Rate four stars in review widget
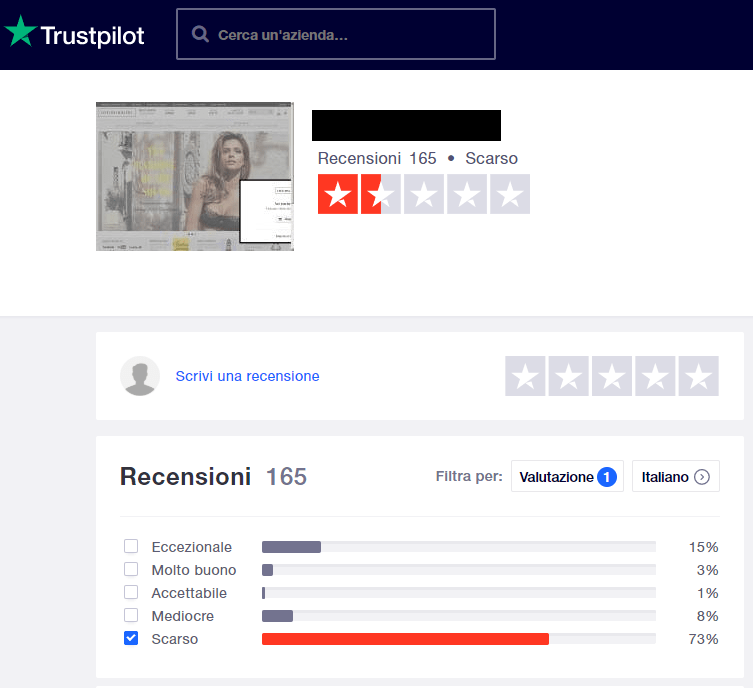The width and height of the screenshot is (753, 688). click(655, 376)
